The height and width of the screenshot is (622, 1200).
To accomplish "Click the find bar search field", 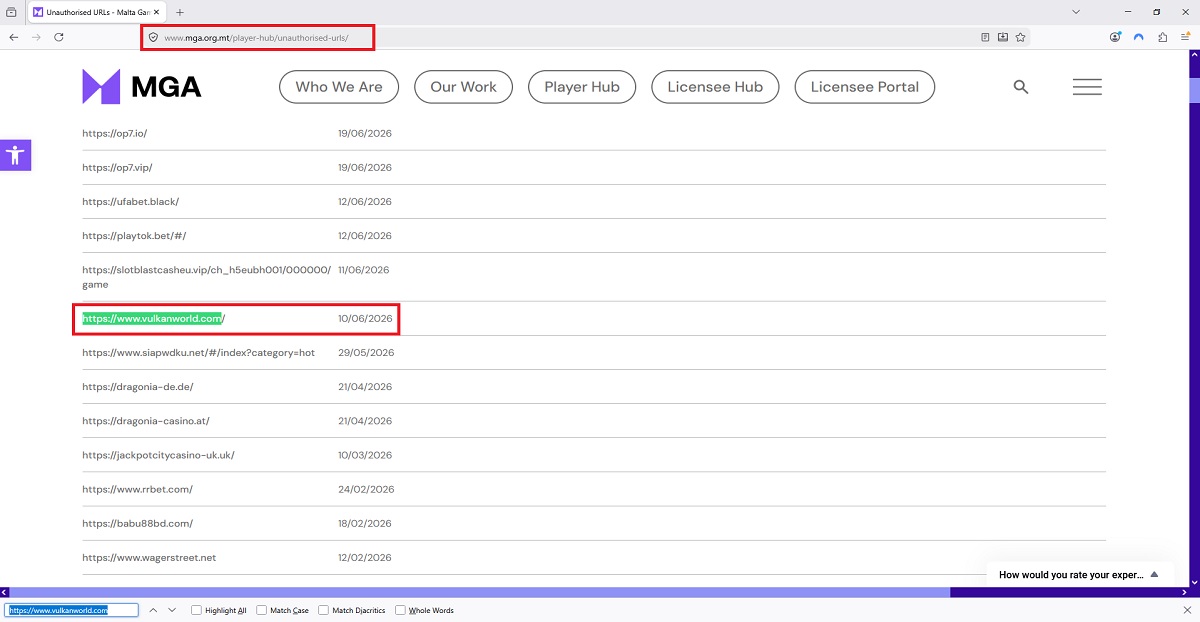I will 71,610.
